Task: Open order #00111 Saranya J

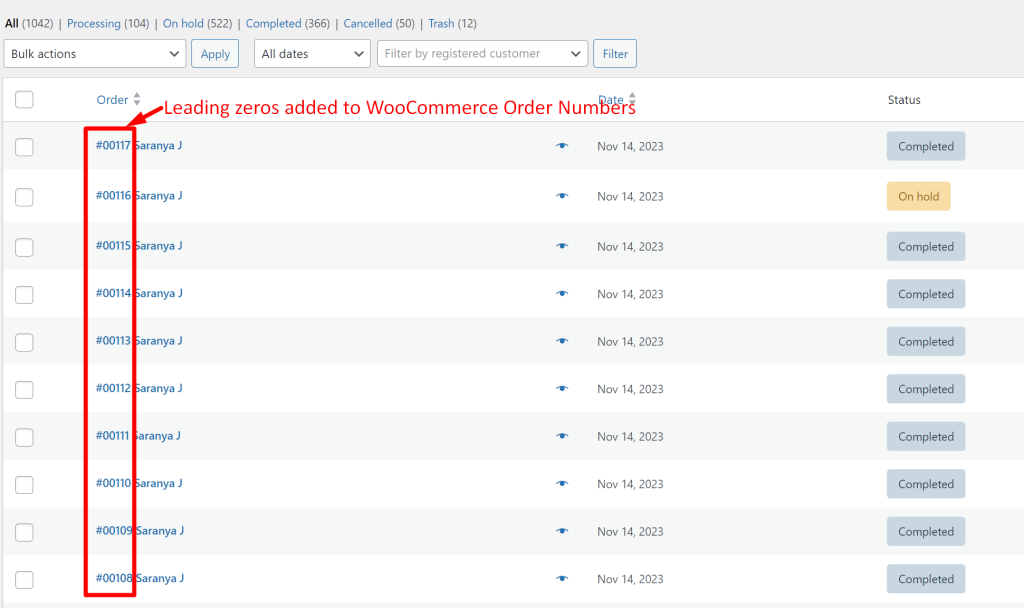Action: [x=138, y=436]
